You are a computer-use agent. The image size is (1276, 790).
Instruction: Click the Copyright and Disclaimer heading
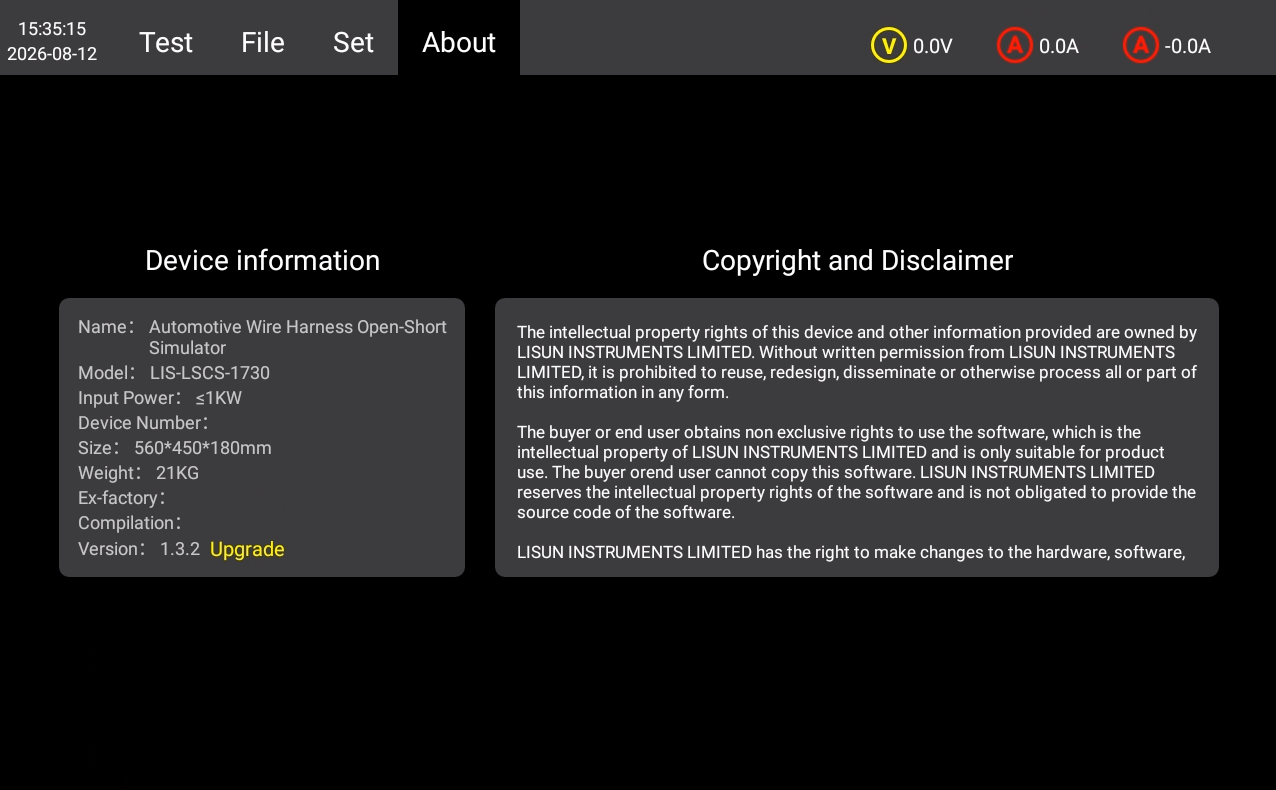tap(857, 260)
